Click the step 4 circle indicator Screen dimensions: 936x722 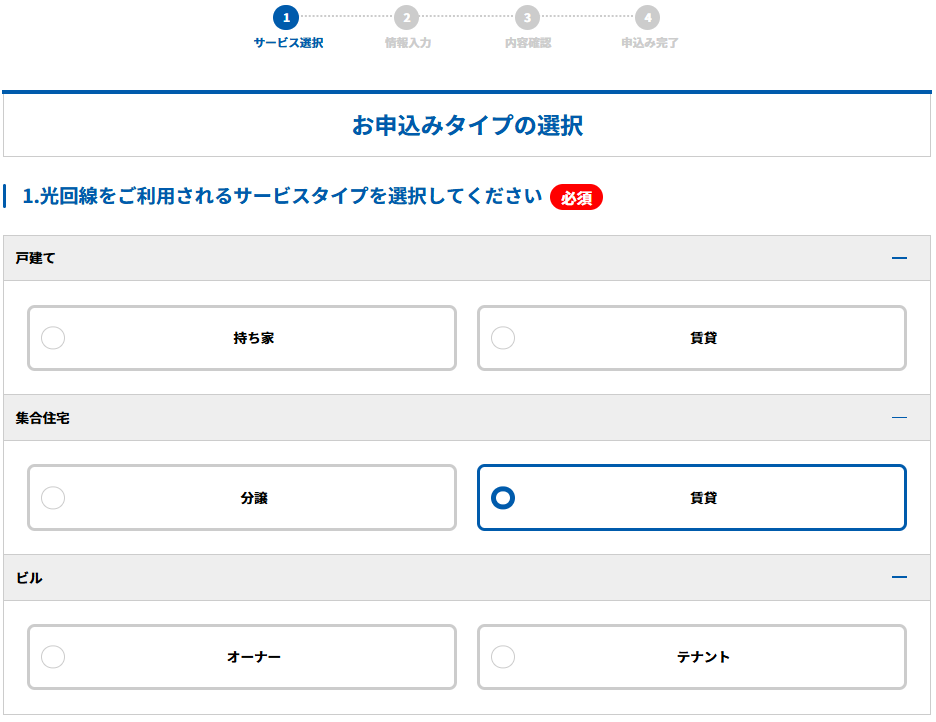(648, 18)
